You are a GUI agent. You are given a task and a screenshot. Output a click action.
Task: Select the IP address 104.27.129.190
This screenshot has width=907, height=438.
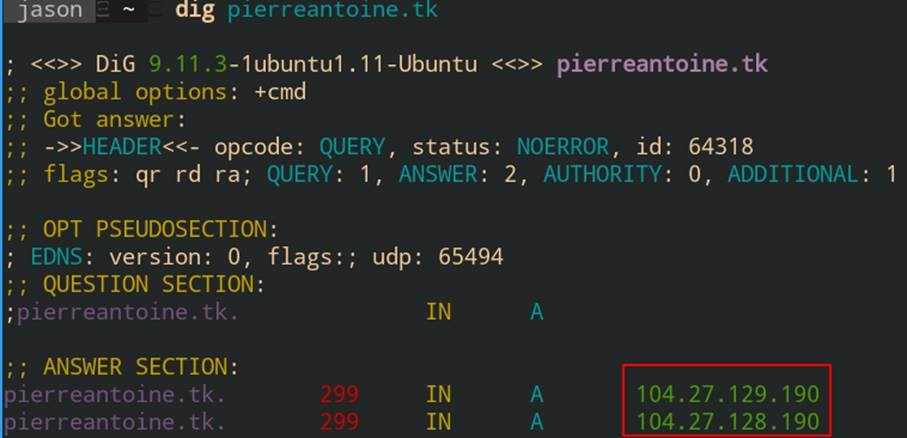728,395
